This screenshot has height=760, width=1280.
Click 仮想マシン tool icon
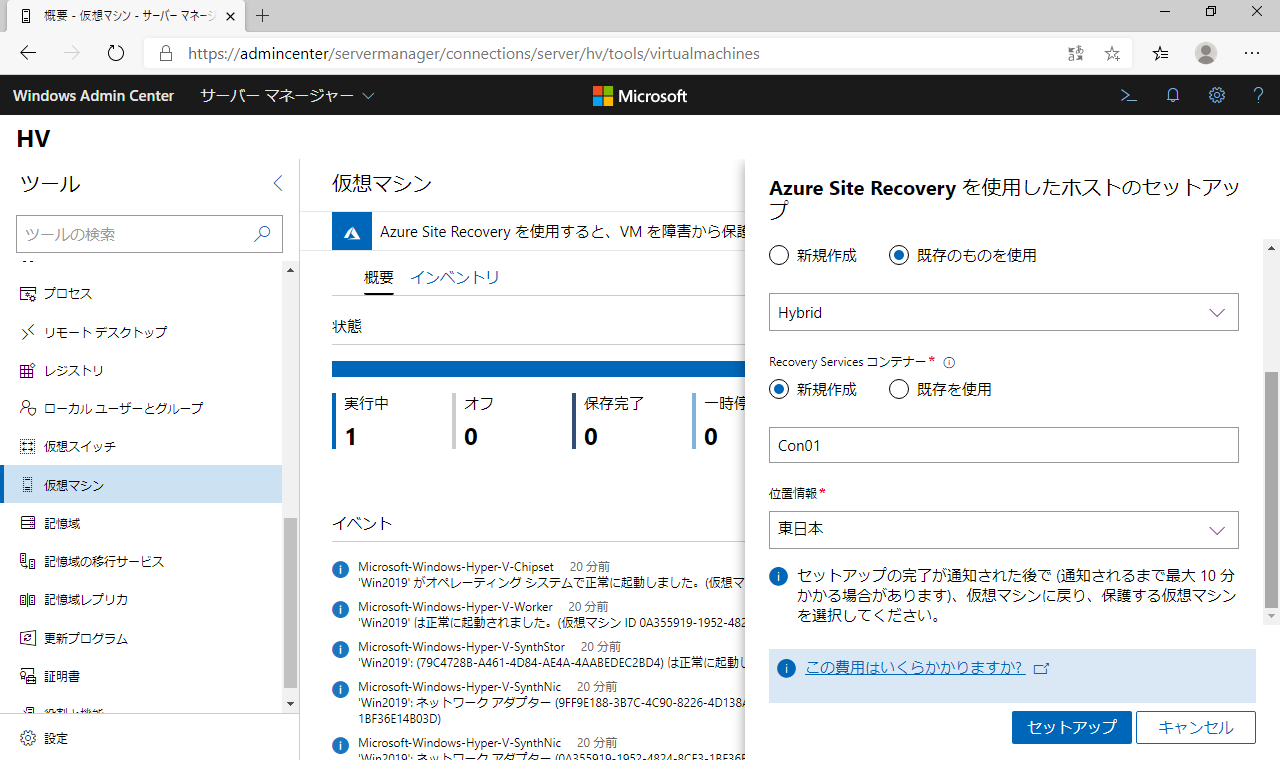28,485
